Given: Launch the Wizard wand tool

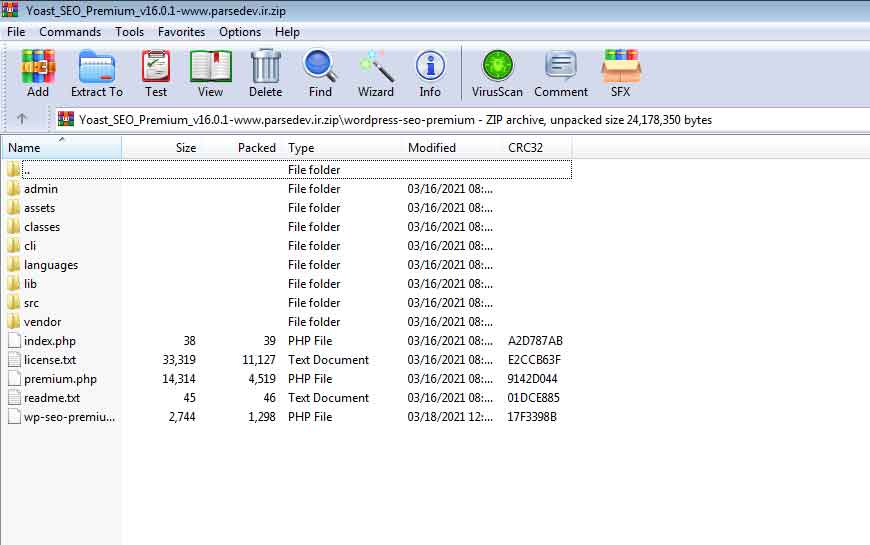Looking at the screenshot, I should pos(376,67).
